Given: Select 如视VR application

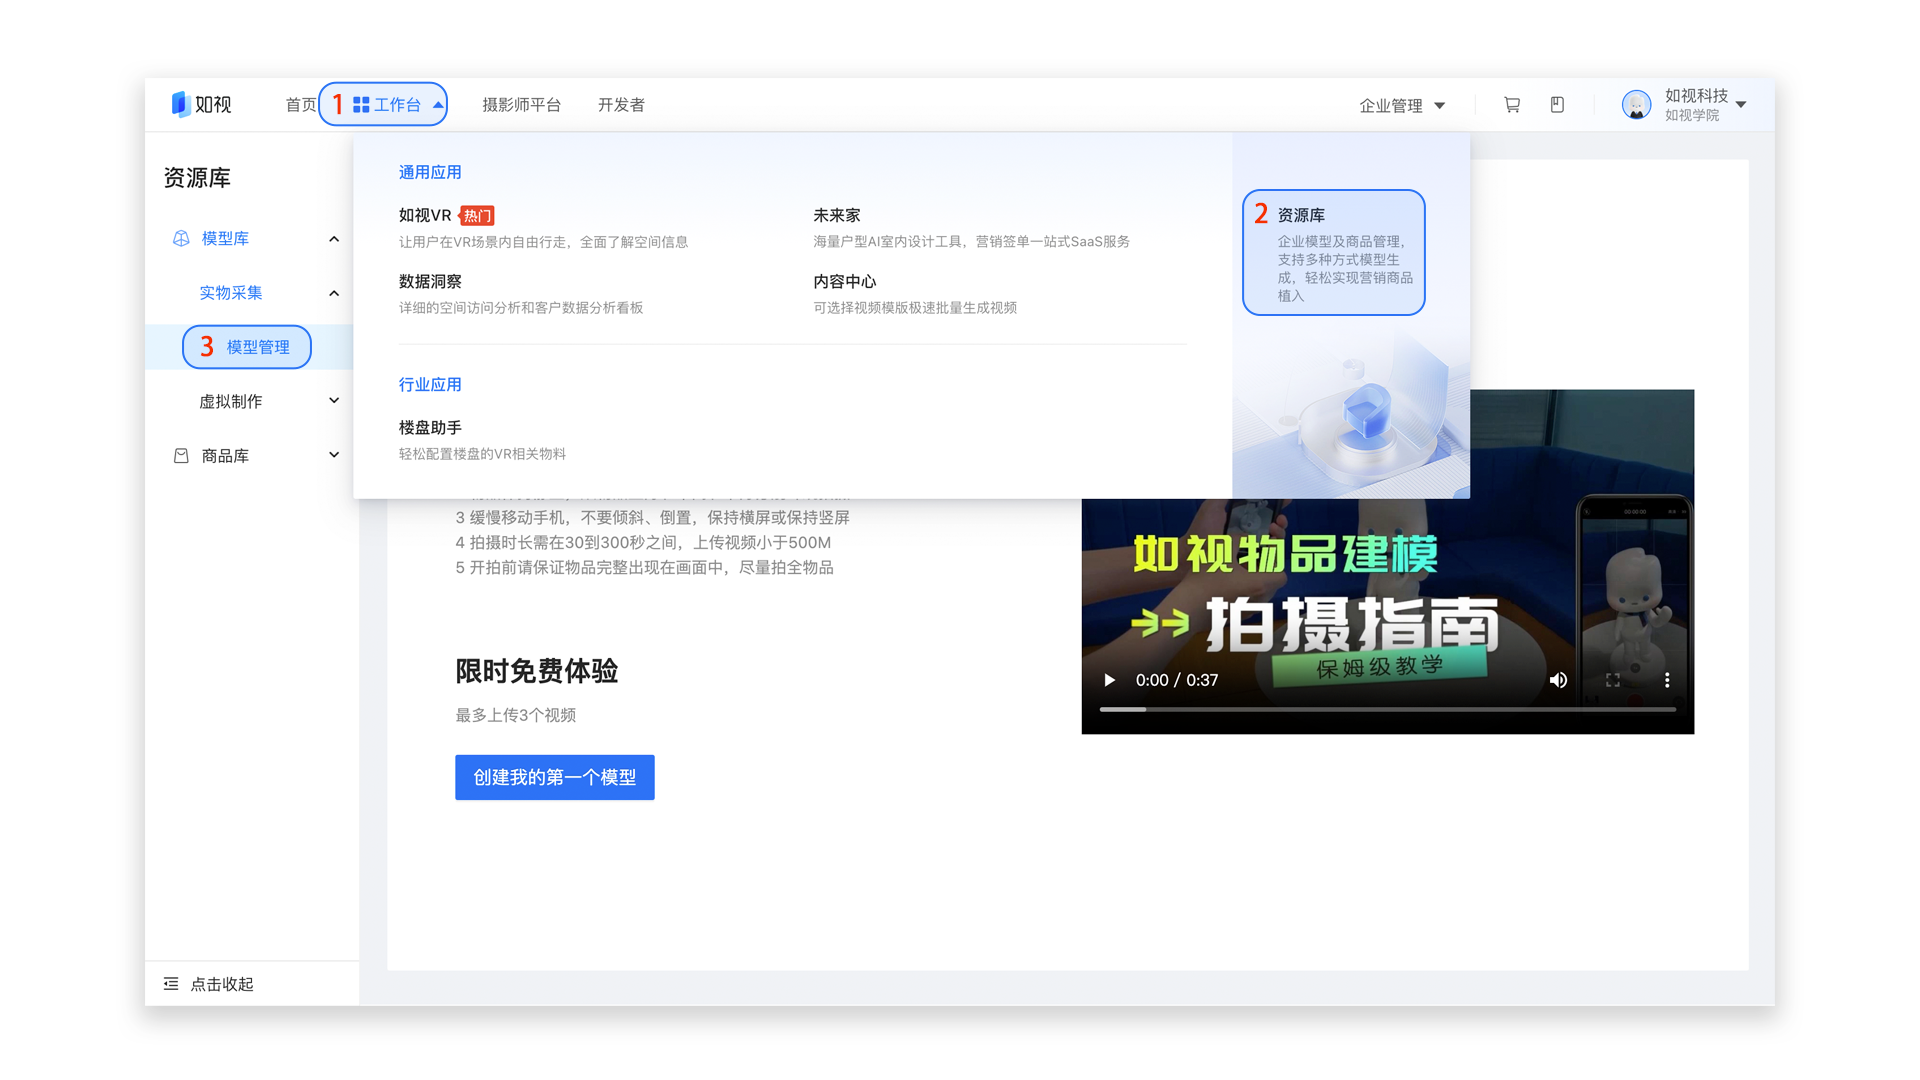Looking at the screenshot, I should tap(425, 215).
